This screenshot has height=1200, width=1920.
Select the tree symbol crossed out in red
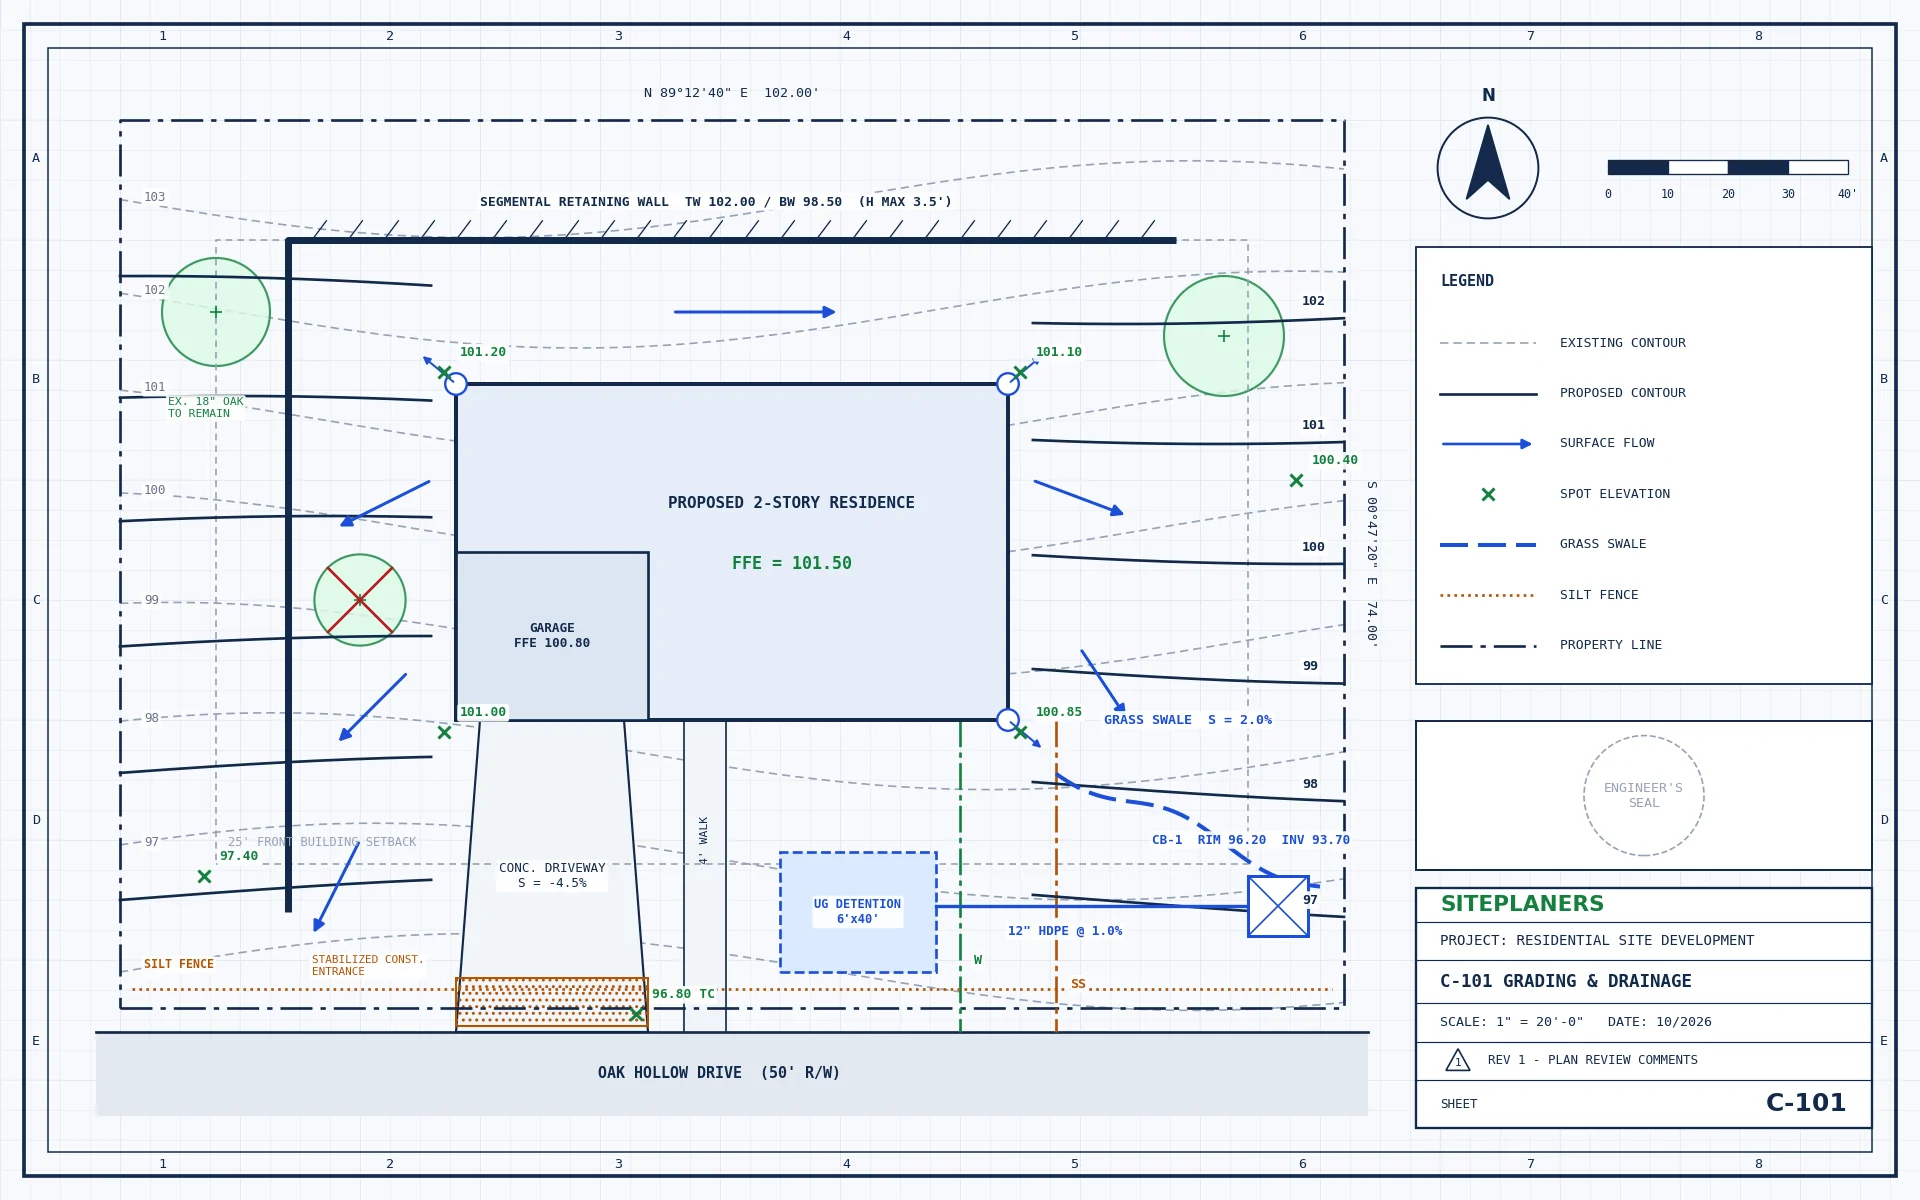coord(360,600)
